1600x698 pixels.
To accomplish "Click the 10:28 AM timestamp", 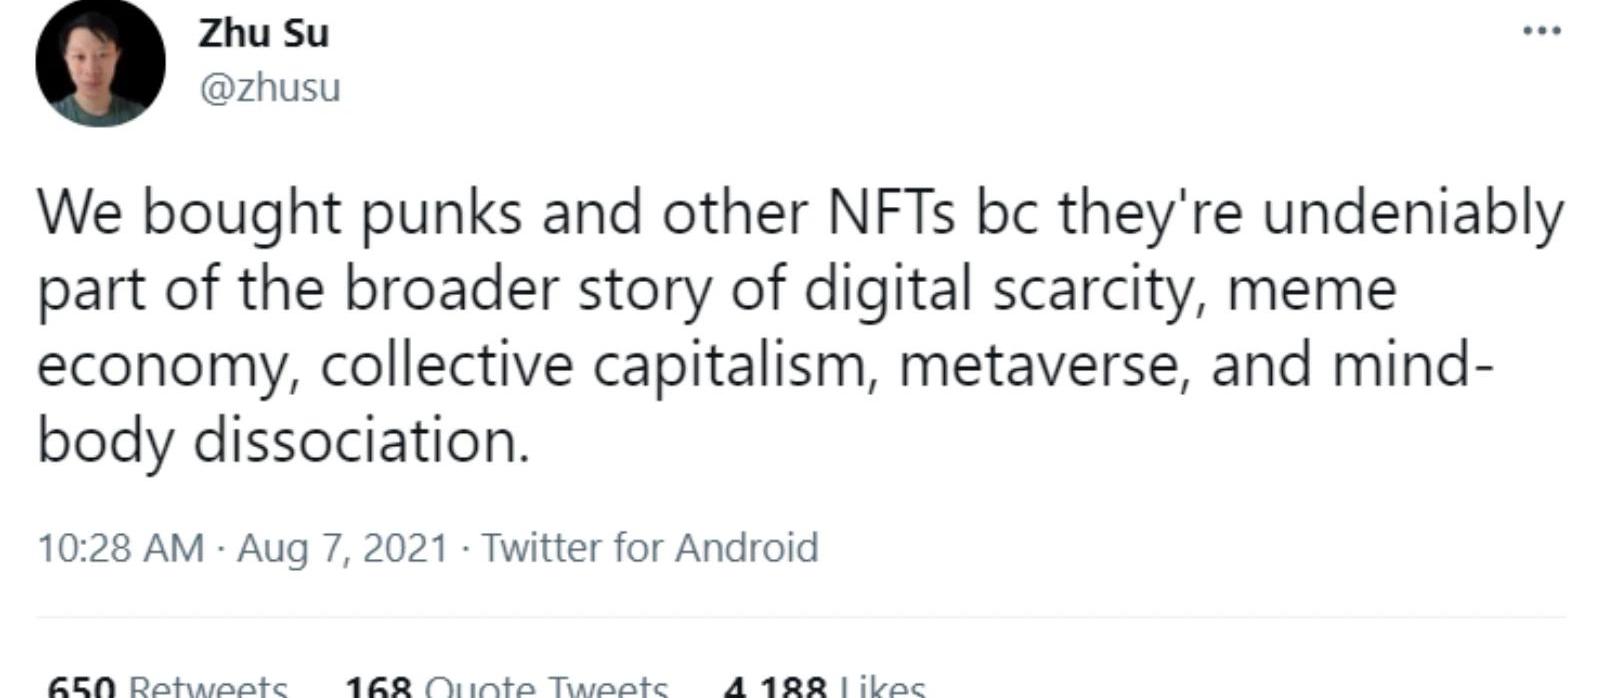I will click(120, 548).
